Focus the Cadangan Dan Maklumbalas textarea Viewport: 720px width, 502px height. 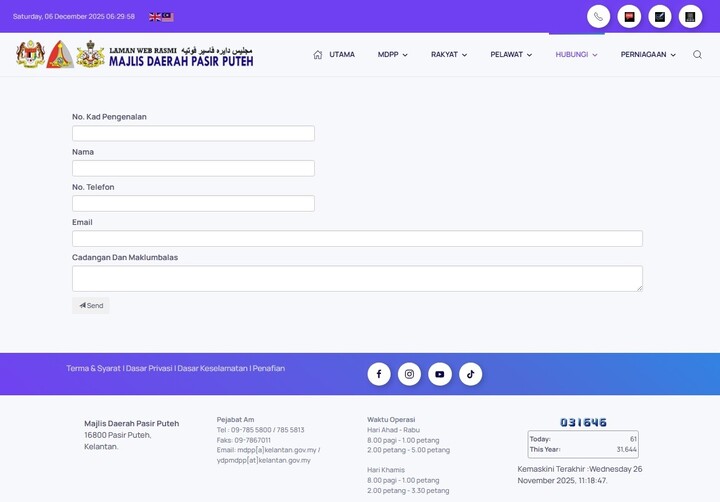pos(357,279)
